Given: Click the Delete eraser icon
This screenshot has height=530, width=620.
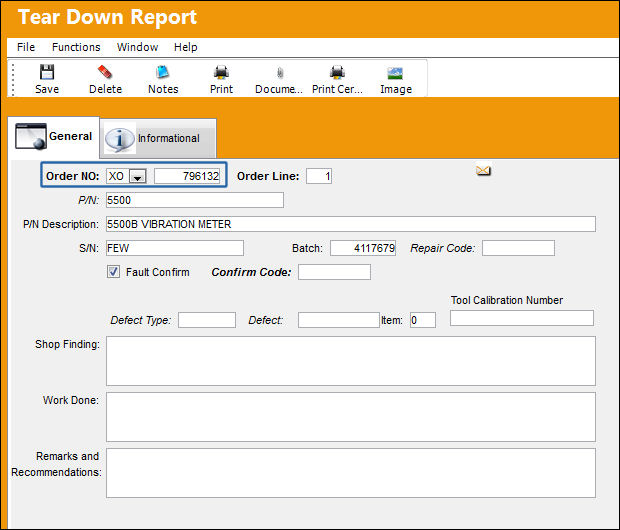Looking at the screenshot, I should click(105, 72).
